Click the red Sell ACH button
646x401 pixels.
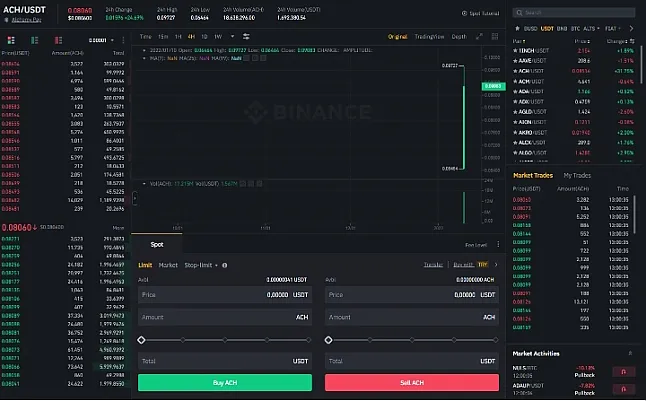click(412, 383)
